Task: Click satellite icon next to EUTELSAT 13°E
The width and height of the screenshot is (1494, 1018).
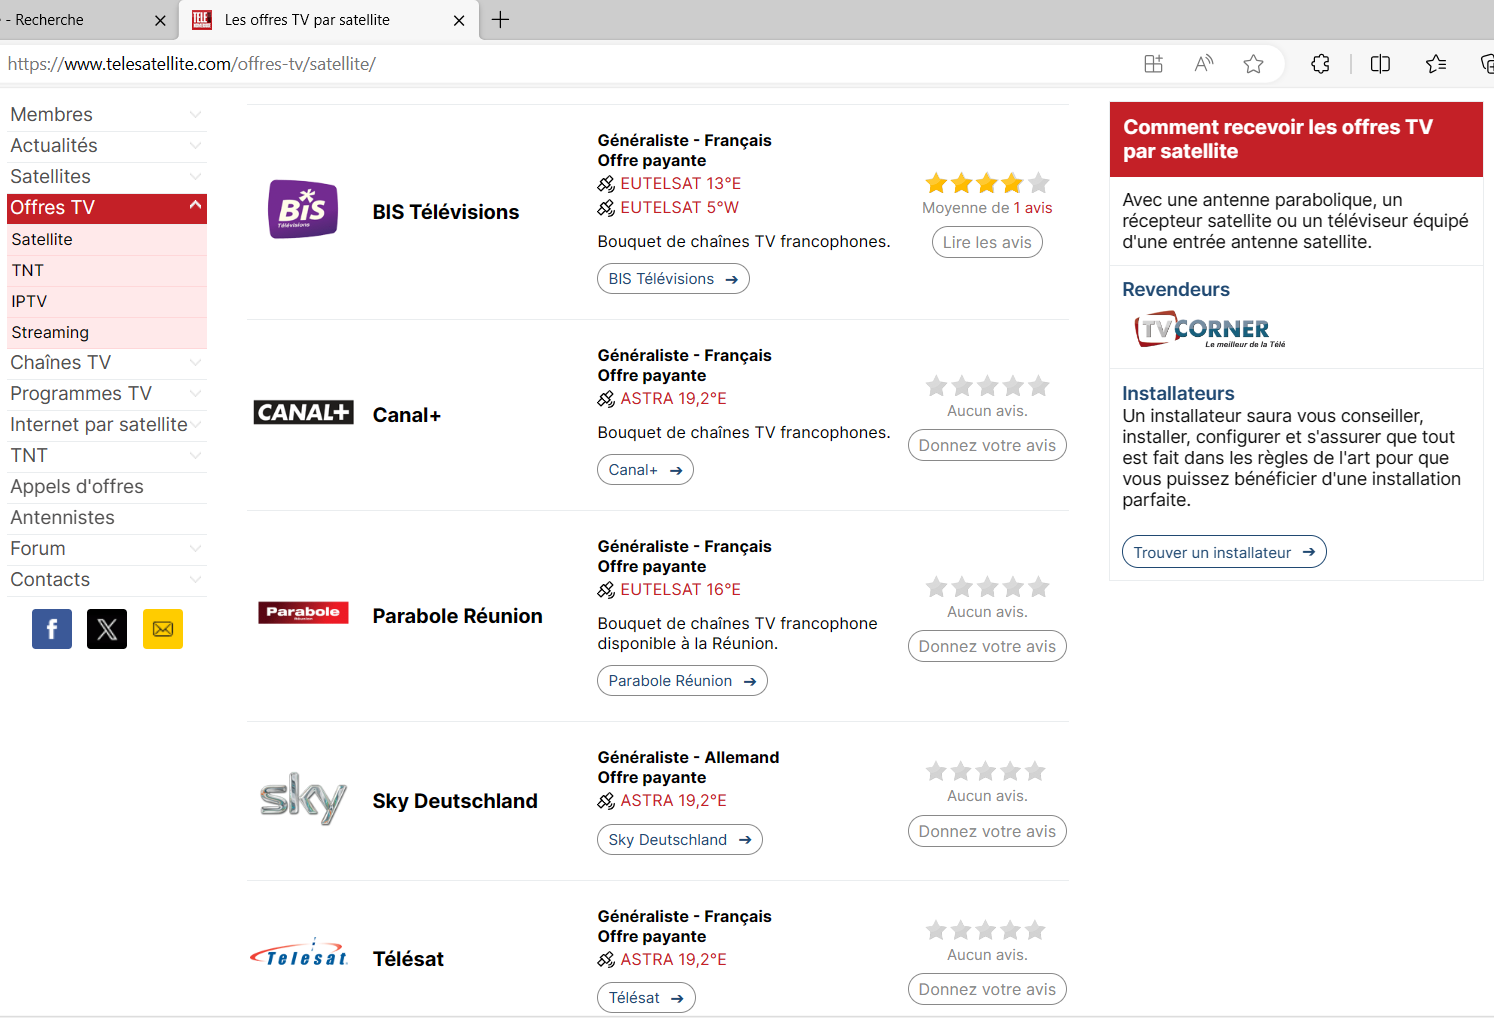Action: pos(606,184)
